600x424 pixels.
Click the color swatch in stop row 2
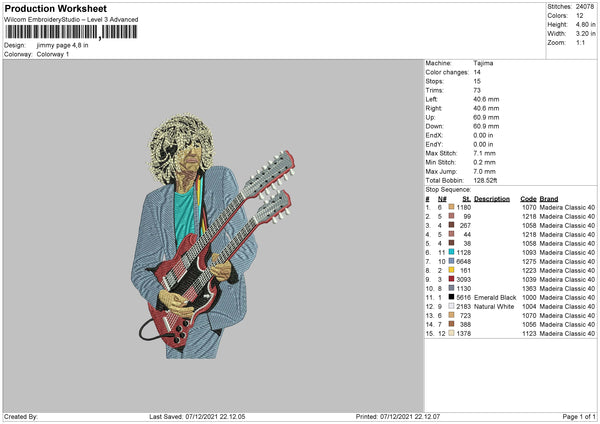(x=451, y=216)
